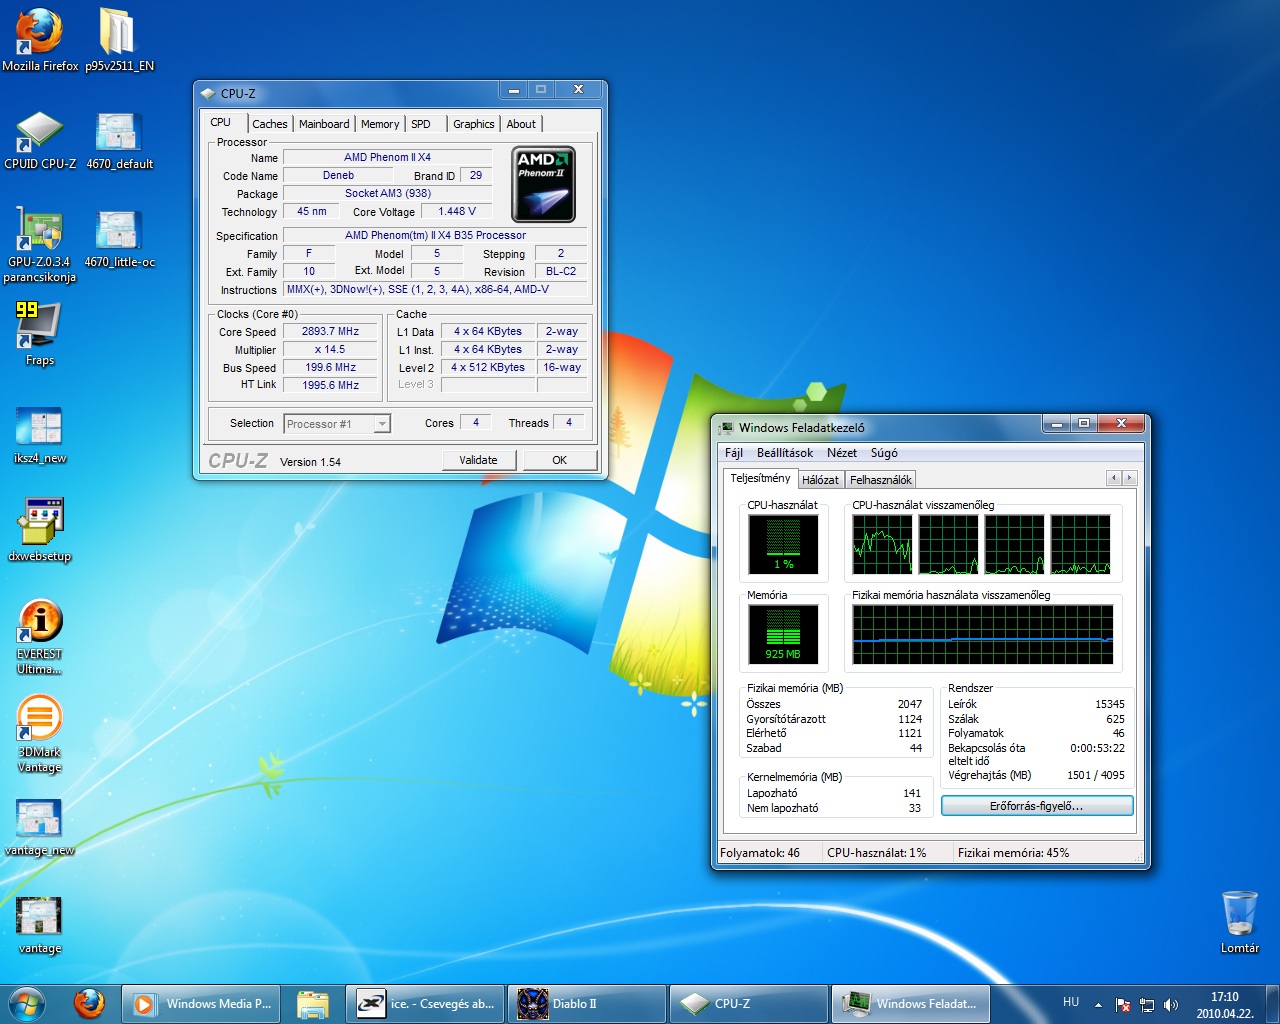Open the vantage_new desktop file
This screenshot has width=1280, height=1024.
click(x=40, y=827)
